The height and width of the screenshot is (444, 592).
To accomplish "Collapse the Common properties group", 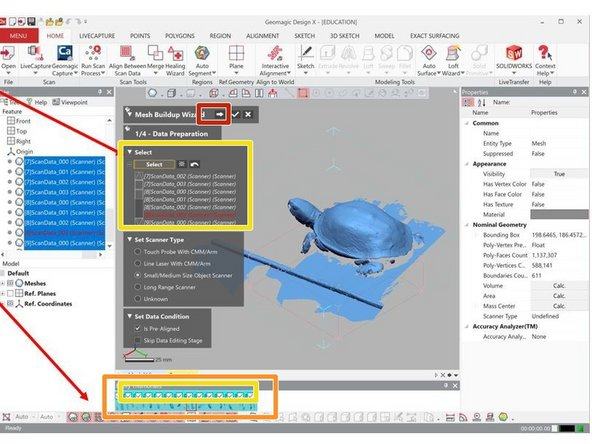I will point(467,123).
